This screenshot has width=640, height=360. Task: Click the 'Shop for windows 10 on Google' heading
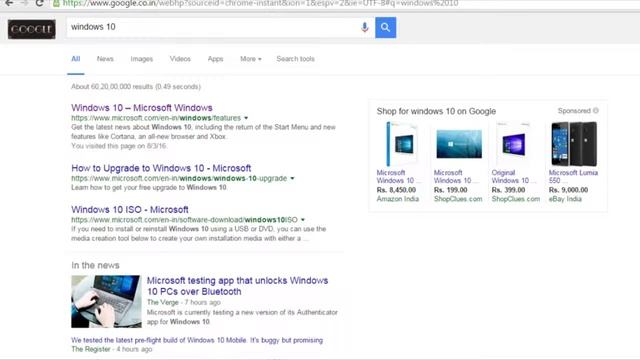[x=436, y=111]
